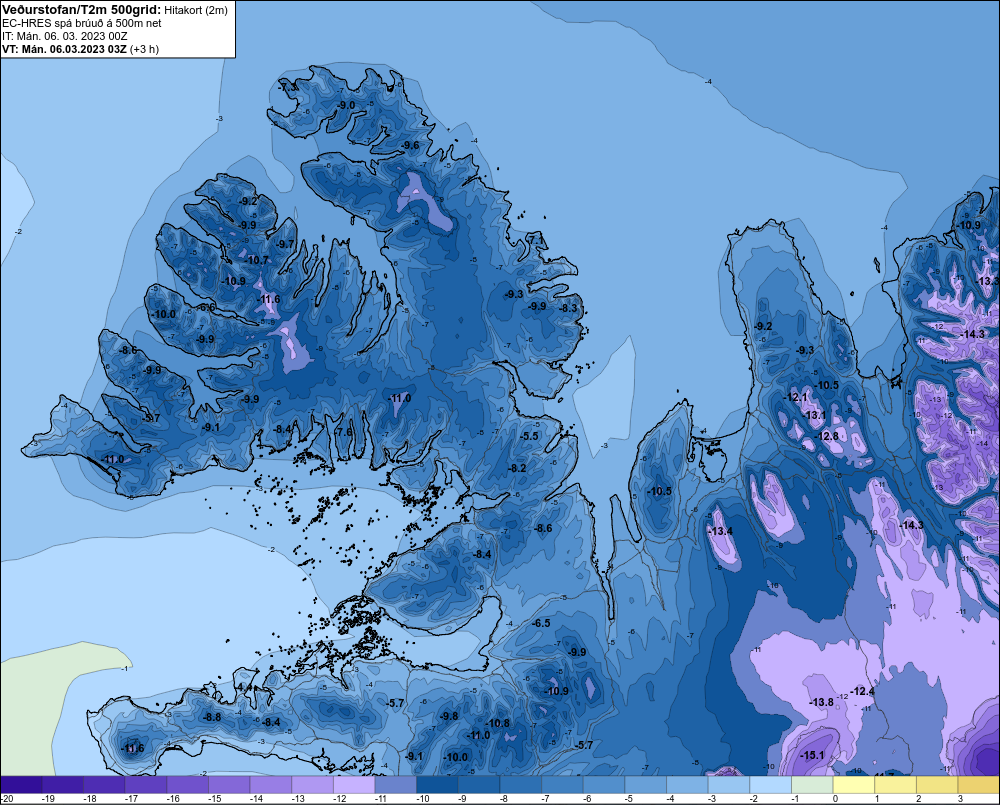1000x805 pixels.
Task: Click the pale green swatch between -1 and 0
Action: pos(812,784)
